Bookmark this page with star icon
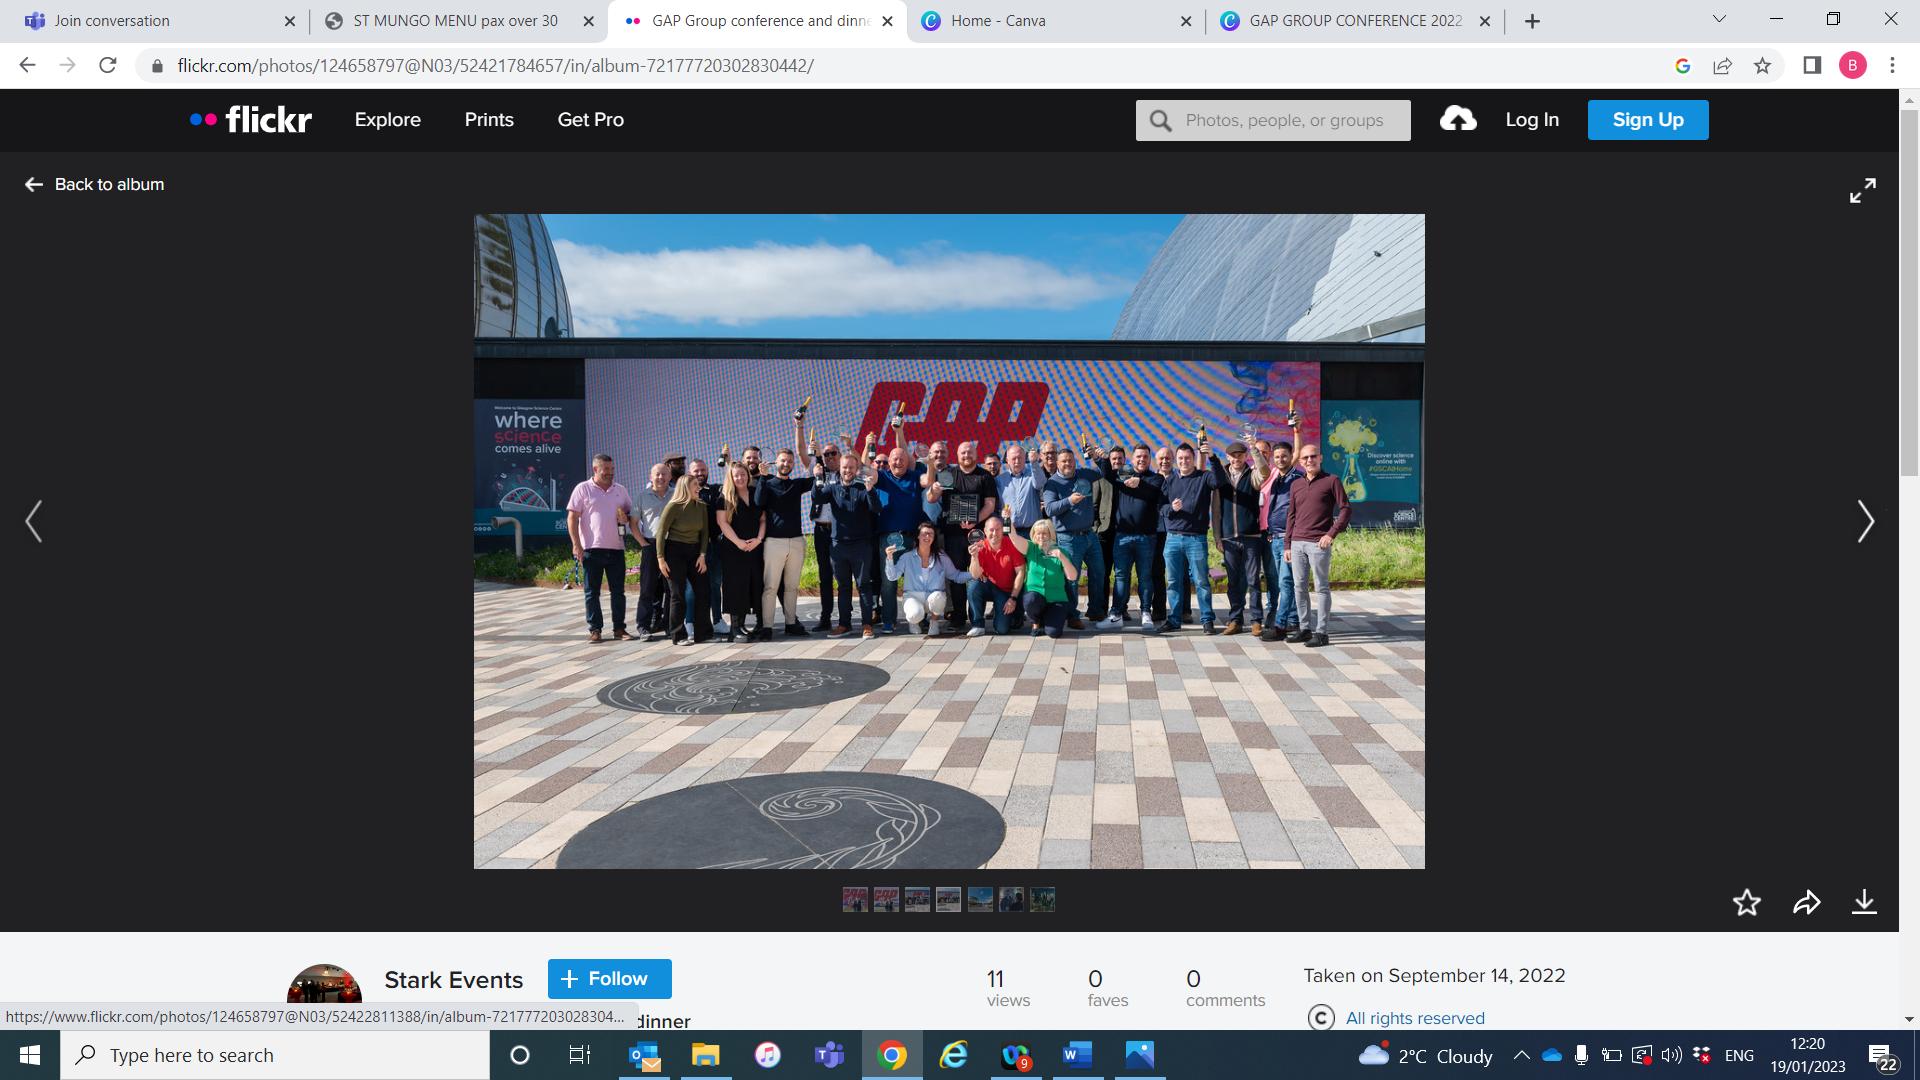Image resolution: width=1920 pixels, height=1080 pixels. tap(1762, 66)
